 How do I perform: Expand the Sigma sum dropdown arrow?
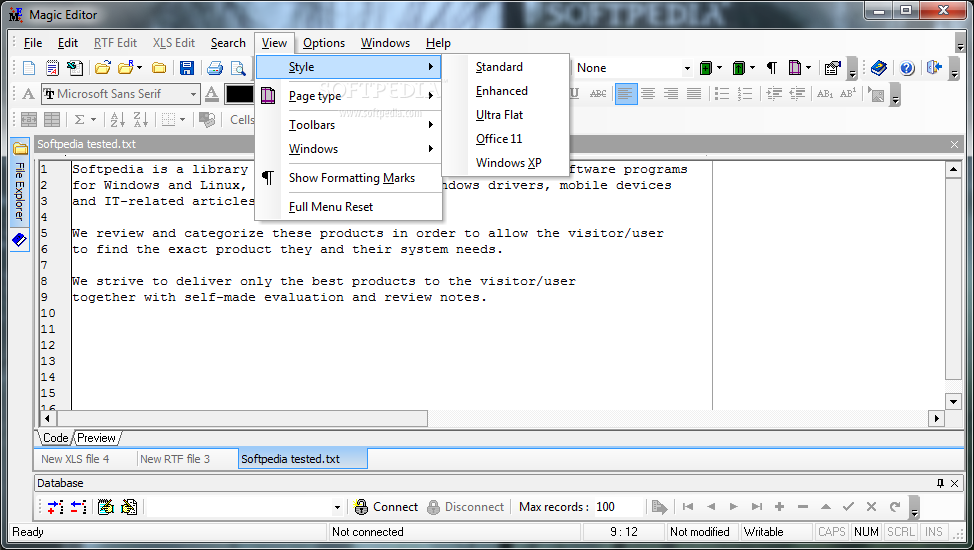pyautogui.click(x=93, y=119)
